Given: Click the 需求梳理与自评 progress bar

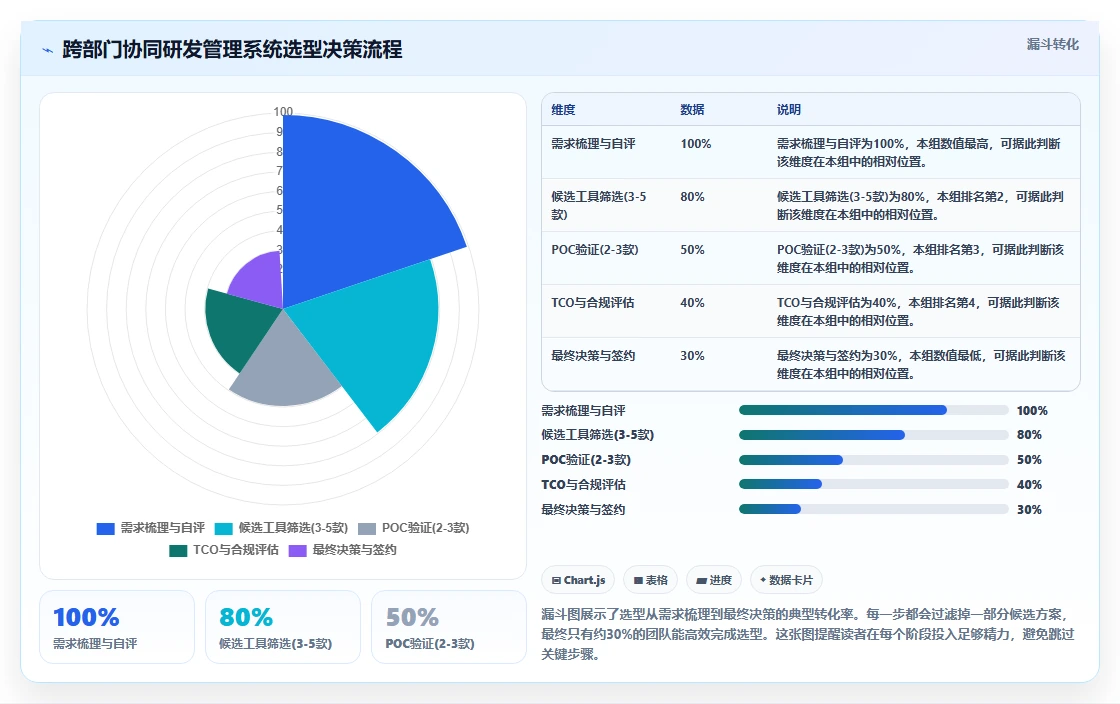Looking at the screenshot, I should 874,411.
